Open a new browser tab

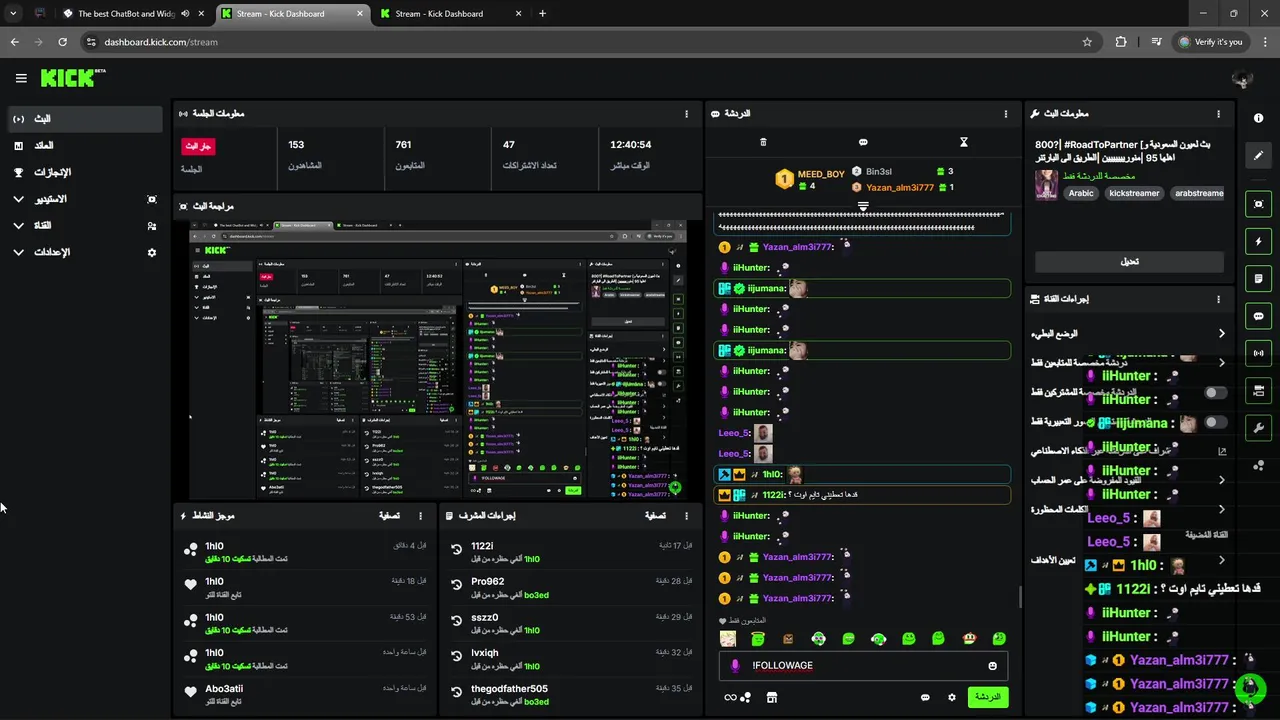click(542, 14)
